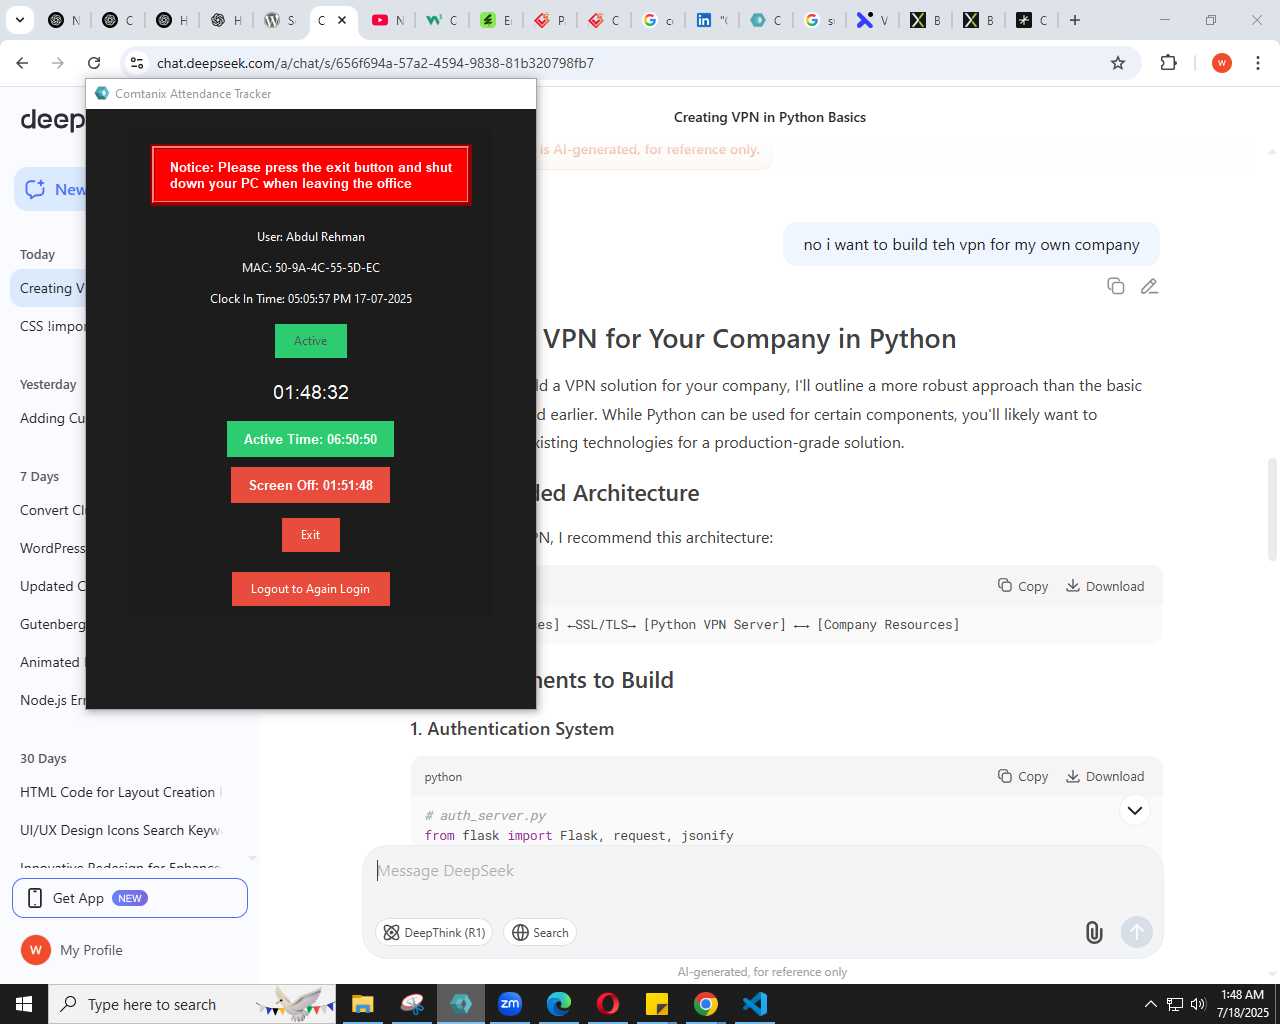Switch to the first ChatGPT tab
The height and width of the screenshot is (1024, 1280).
pyautogui.click(x=64, y=20)
